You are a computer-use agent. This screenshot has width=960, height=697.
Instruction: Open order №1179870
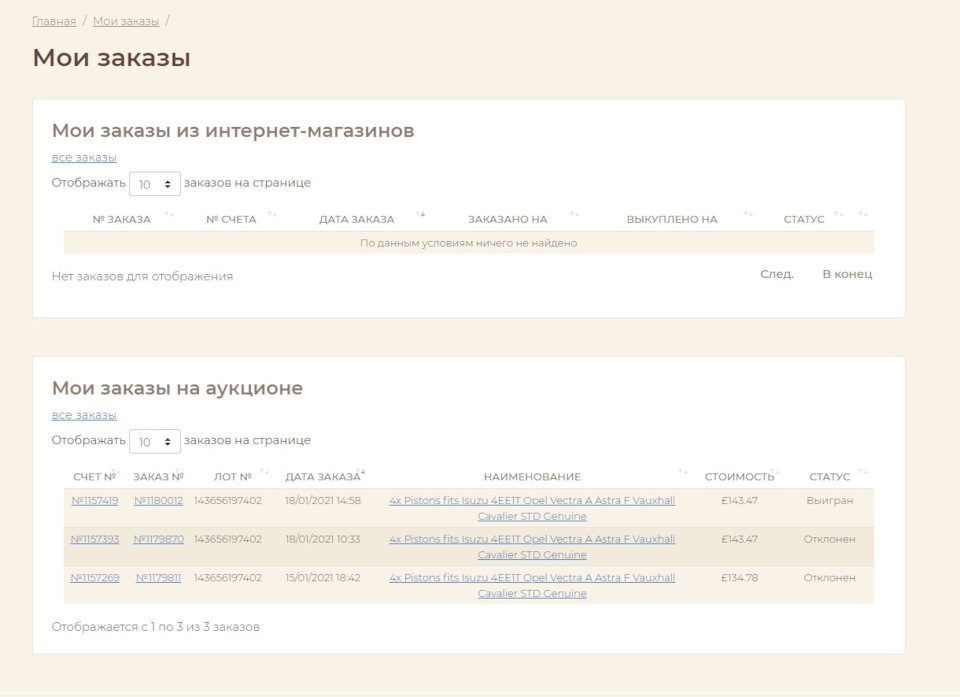point(159,539)
